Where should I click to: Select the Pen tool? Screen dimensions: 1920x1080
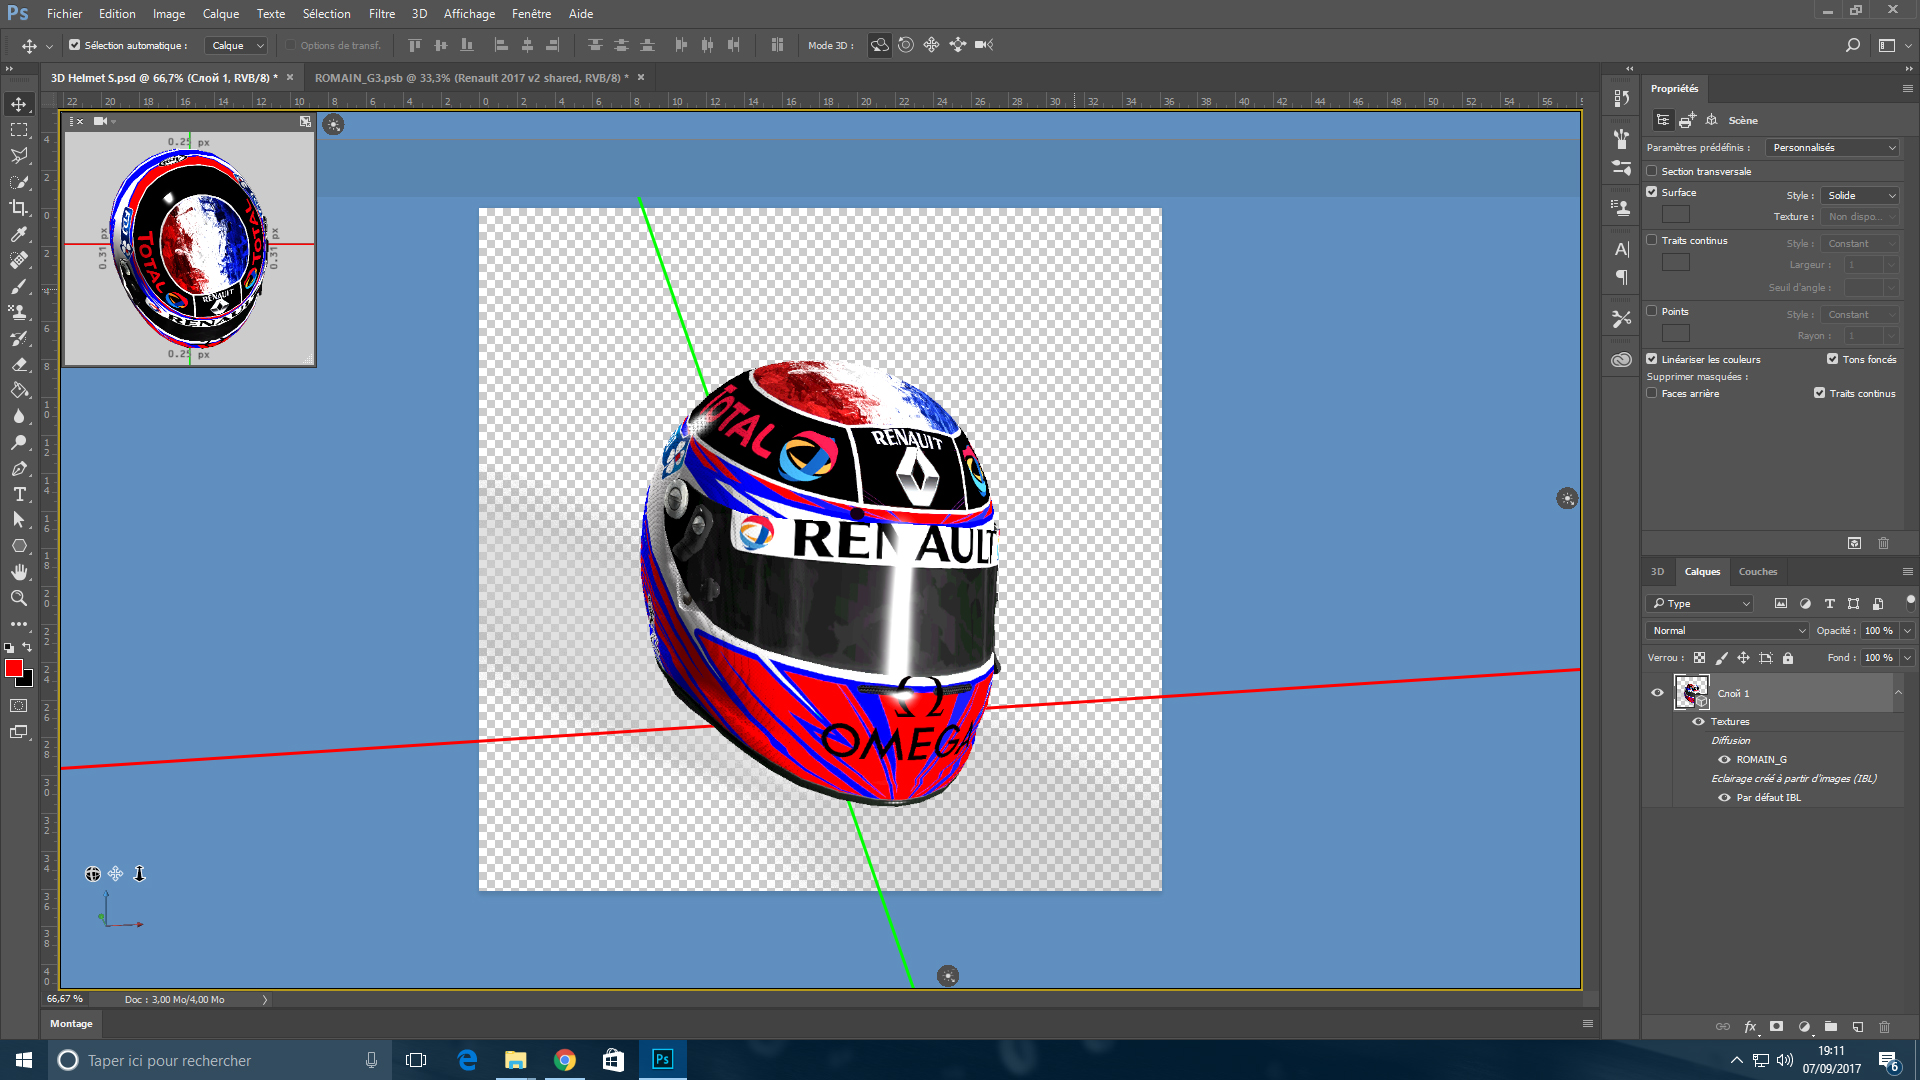click(19, 468)
